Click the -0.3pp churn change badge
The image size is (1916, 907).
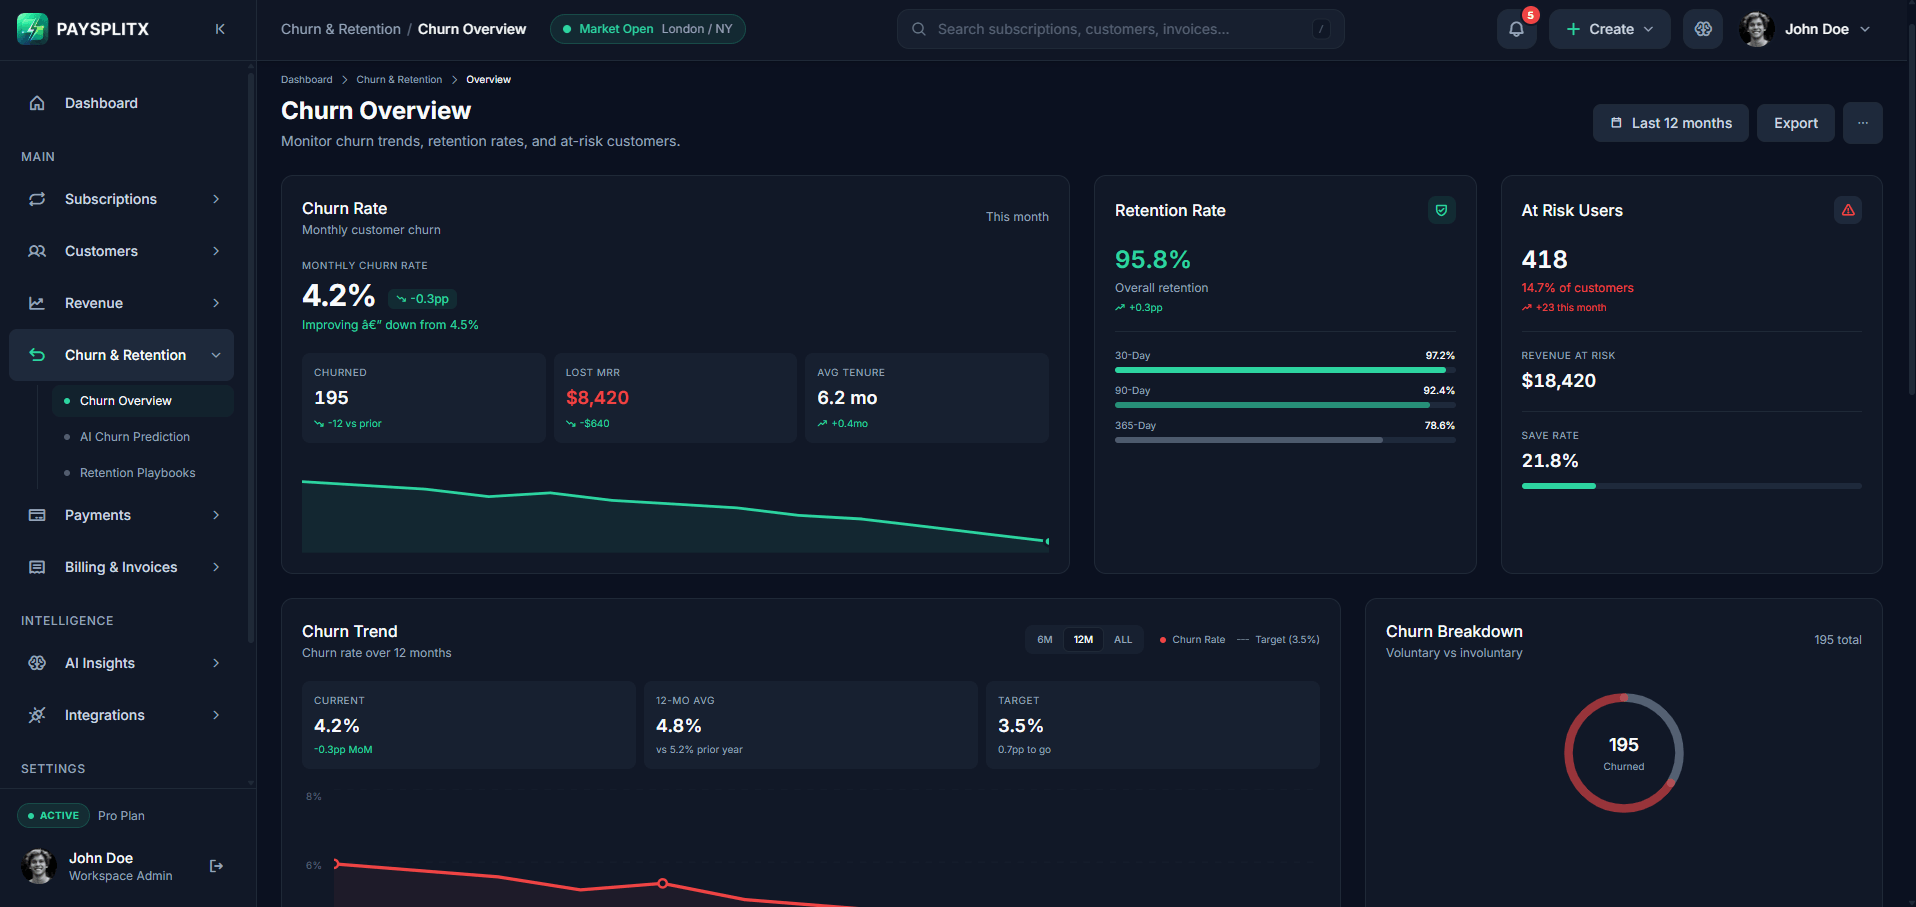(422, 299)
